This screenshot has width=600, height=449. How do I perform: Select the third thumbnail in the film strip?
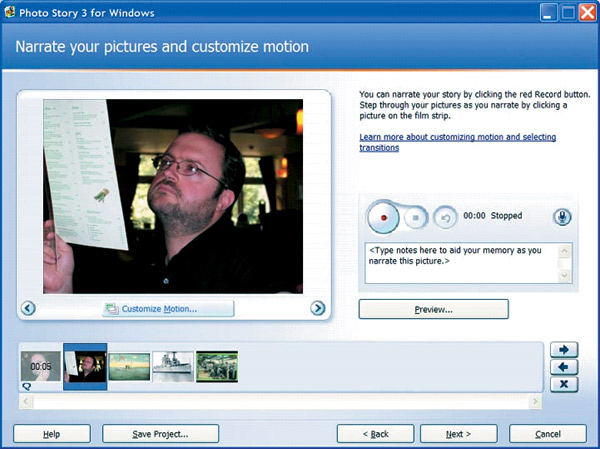[x=129, y=366]
